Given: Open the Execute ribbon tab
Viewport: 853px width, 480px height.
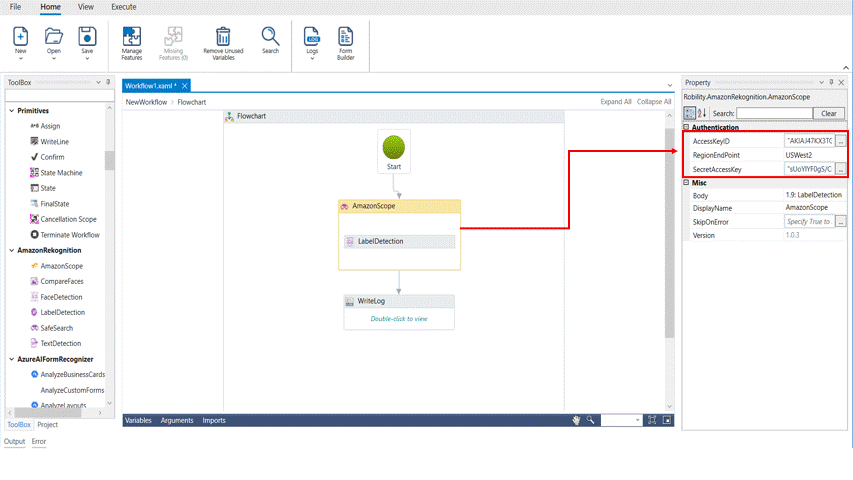Looking at the screenshot, I should click(124, 7).
